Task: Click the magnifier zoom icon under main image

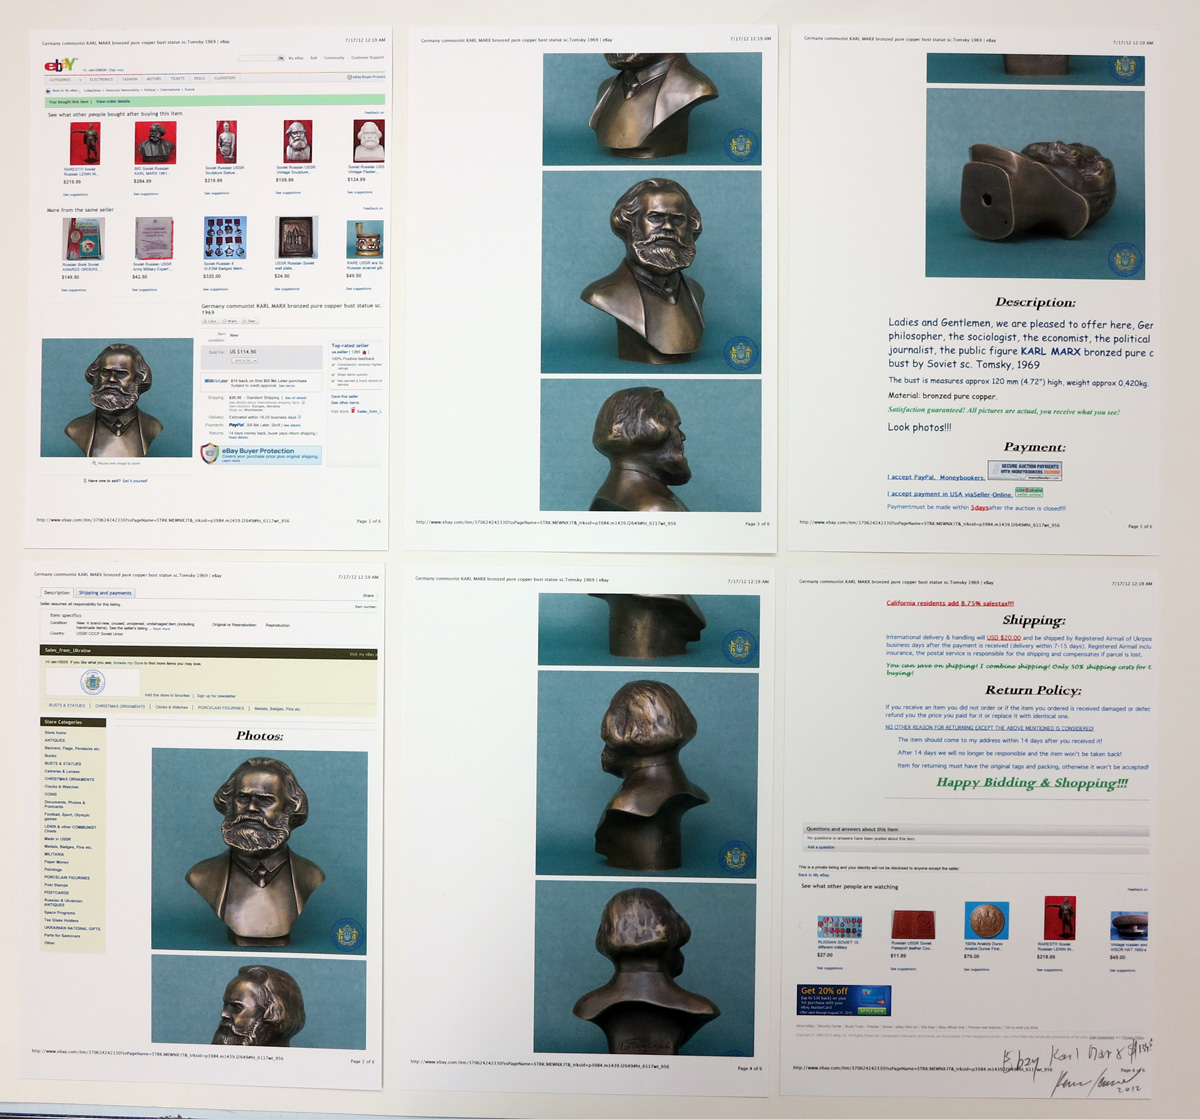Action: (93, 464)
